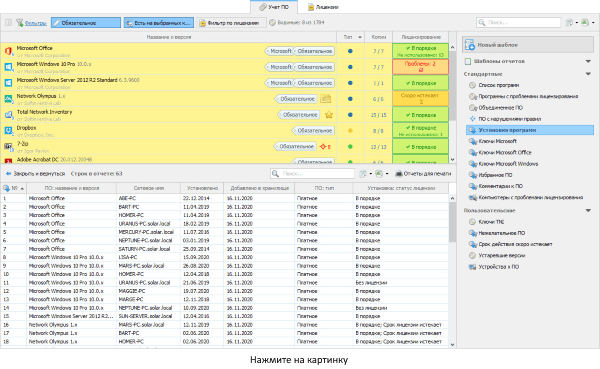The height and width of the screenshot is (369, 600).
Task: Switch to the Лицензии tab
Action: [323, 7]
